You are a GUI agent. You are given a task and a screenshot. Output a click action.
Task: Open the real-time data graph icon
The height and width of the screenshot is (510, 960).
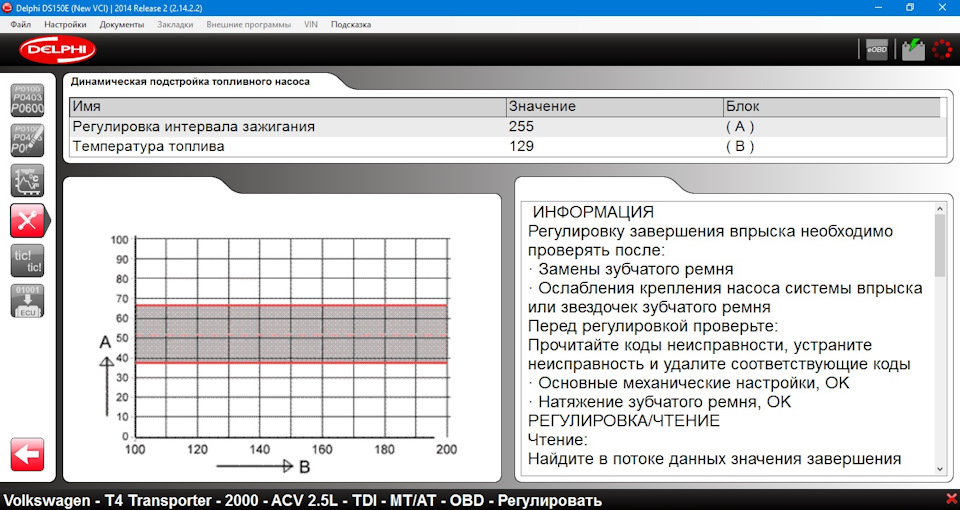pyautogui.click(x=27, y=181)
